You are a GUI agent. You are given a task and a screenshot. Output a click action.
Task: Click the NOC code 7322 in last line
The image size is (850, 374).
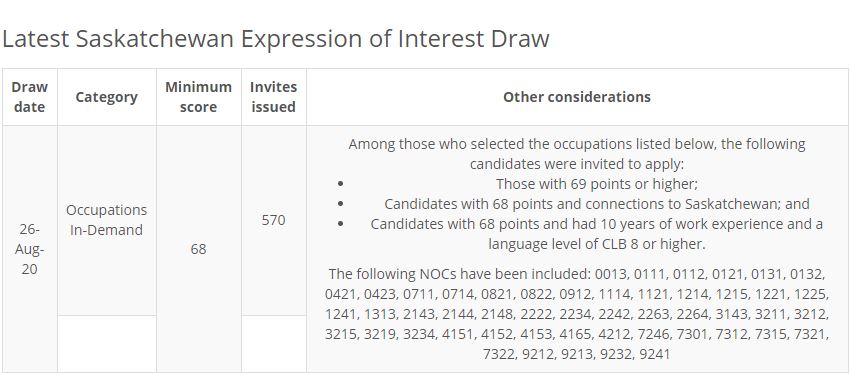tap(498, 354)
